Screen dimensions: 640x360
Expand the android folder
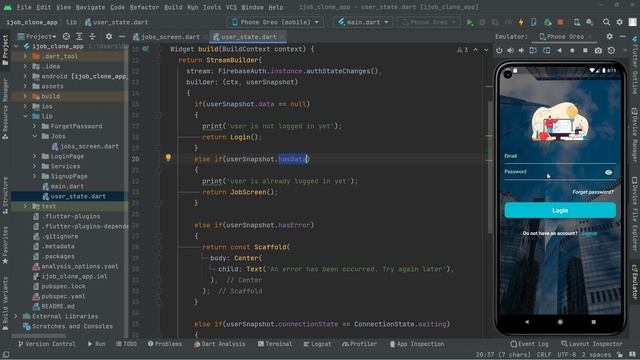(26, 76)
